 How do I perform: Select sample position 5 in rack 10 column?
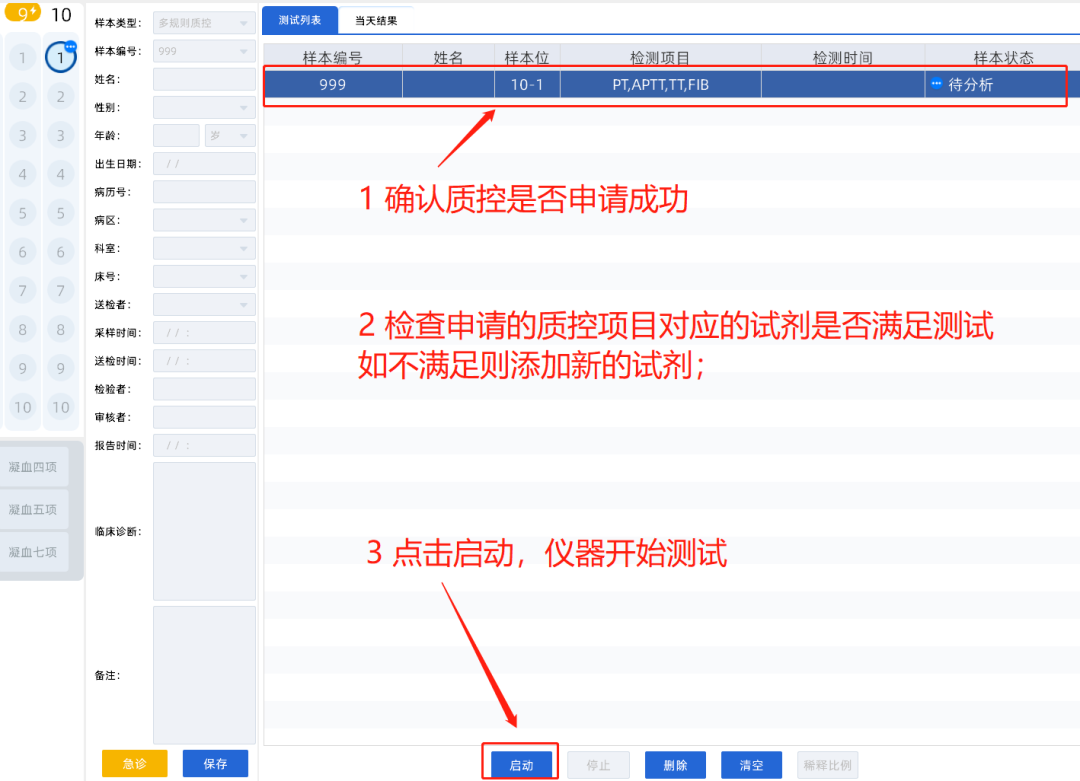[61, 213]
